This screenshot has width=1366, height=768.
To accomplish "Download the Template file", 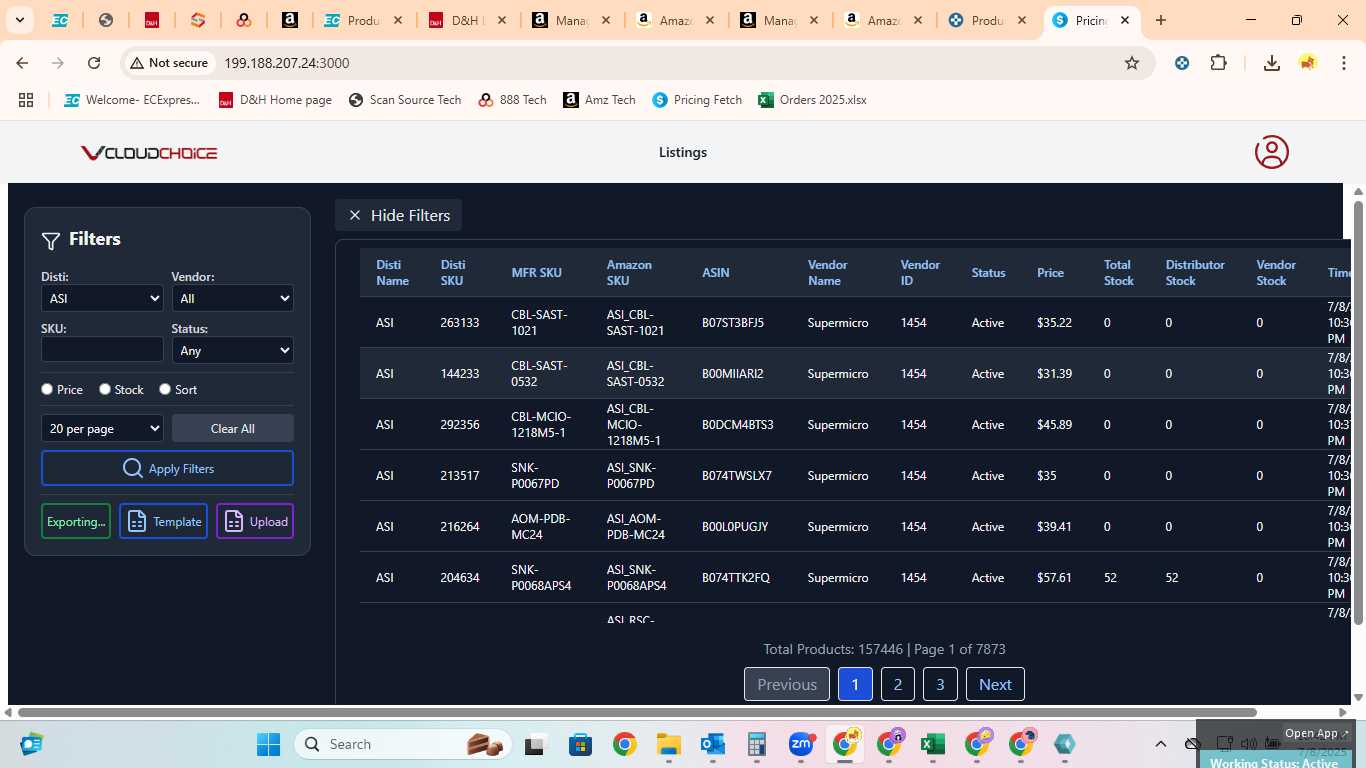I will (163, 521).
